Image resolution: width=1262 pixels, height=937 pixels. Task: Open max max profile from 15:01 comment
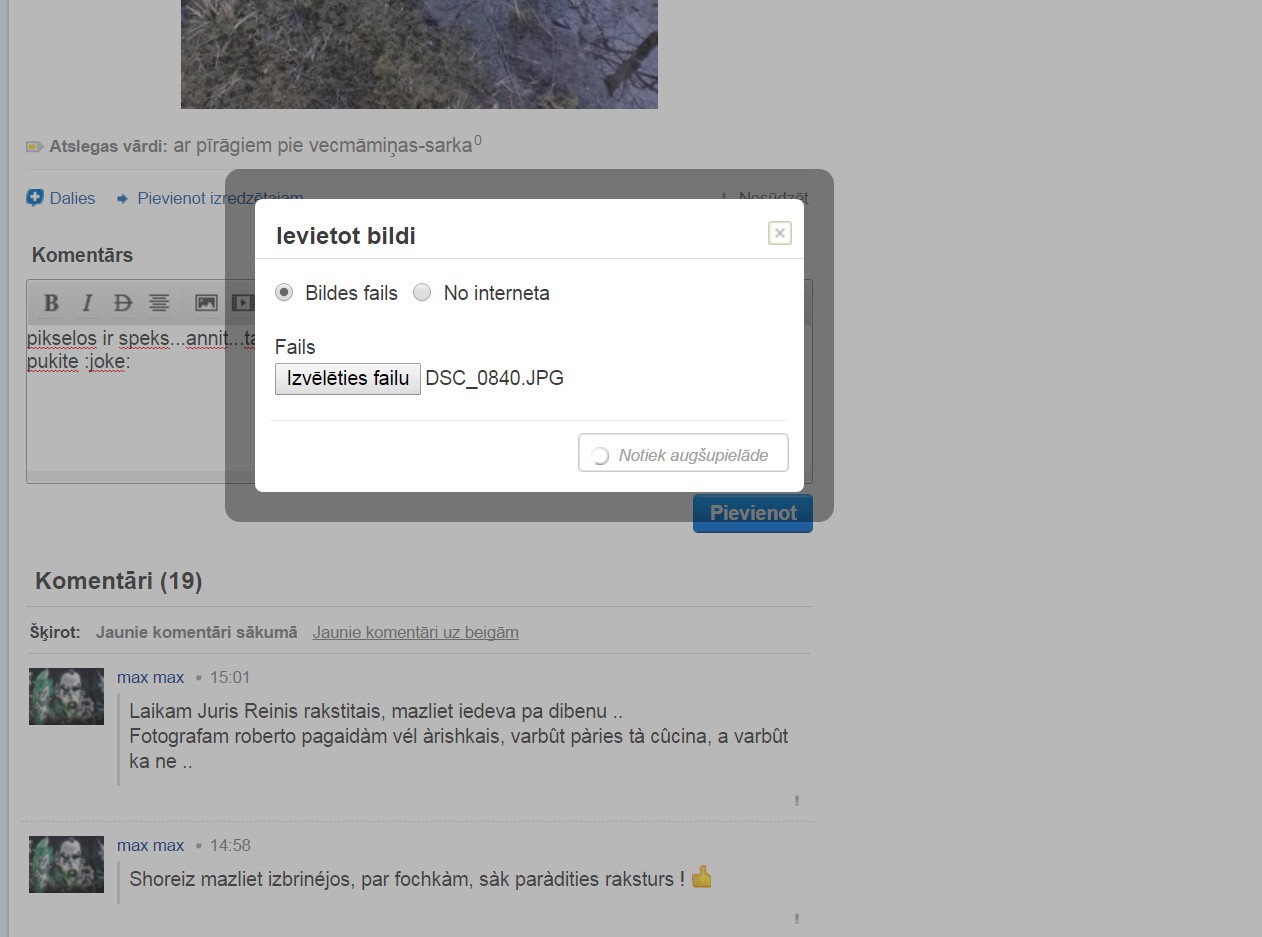(150, 677)
